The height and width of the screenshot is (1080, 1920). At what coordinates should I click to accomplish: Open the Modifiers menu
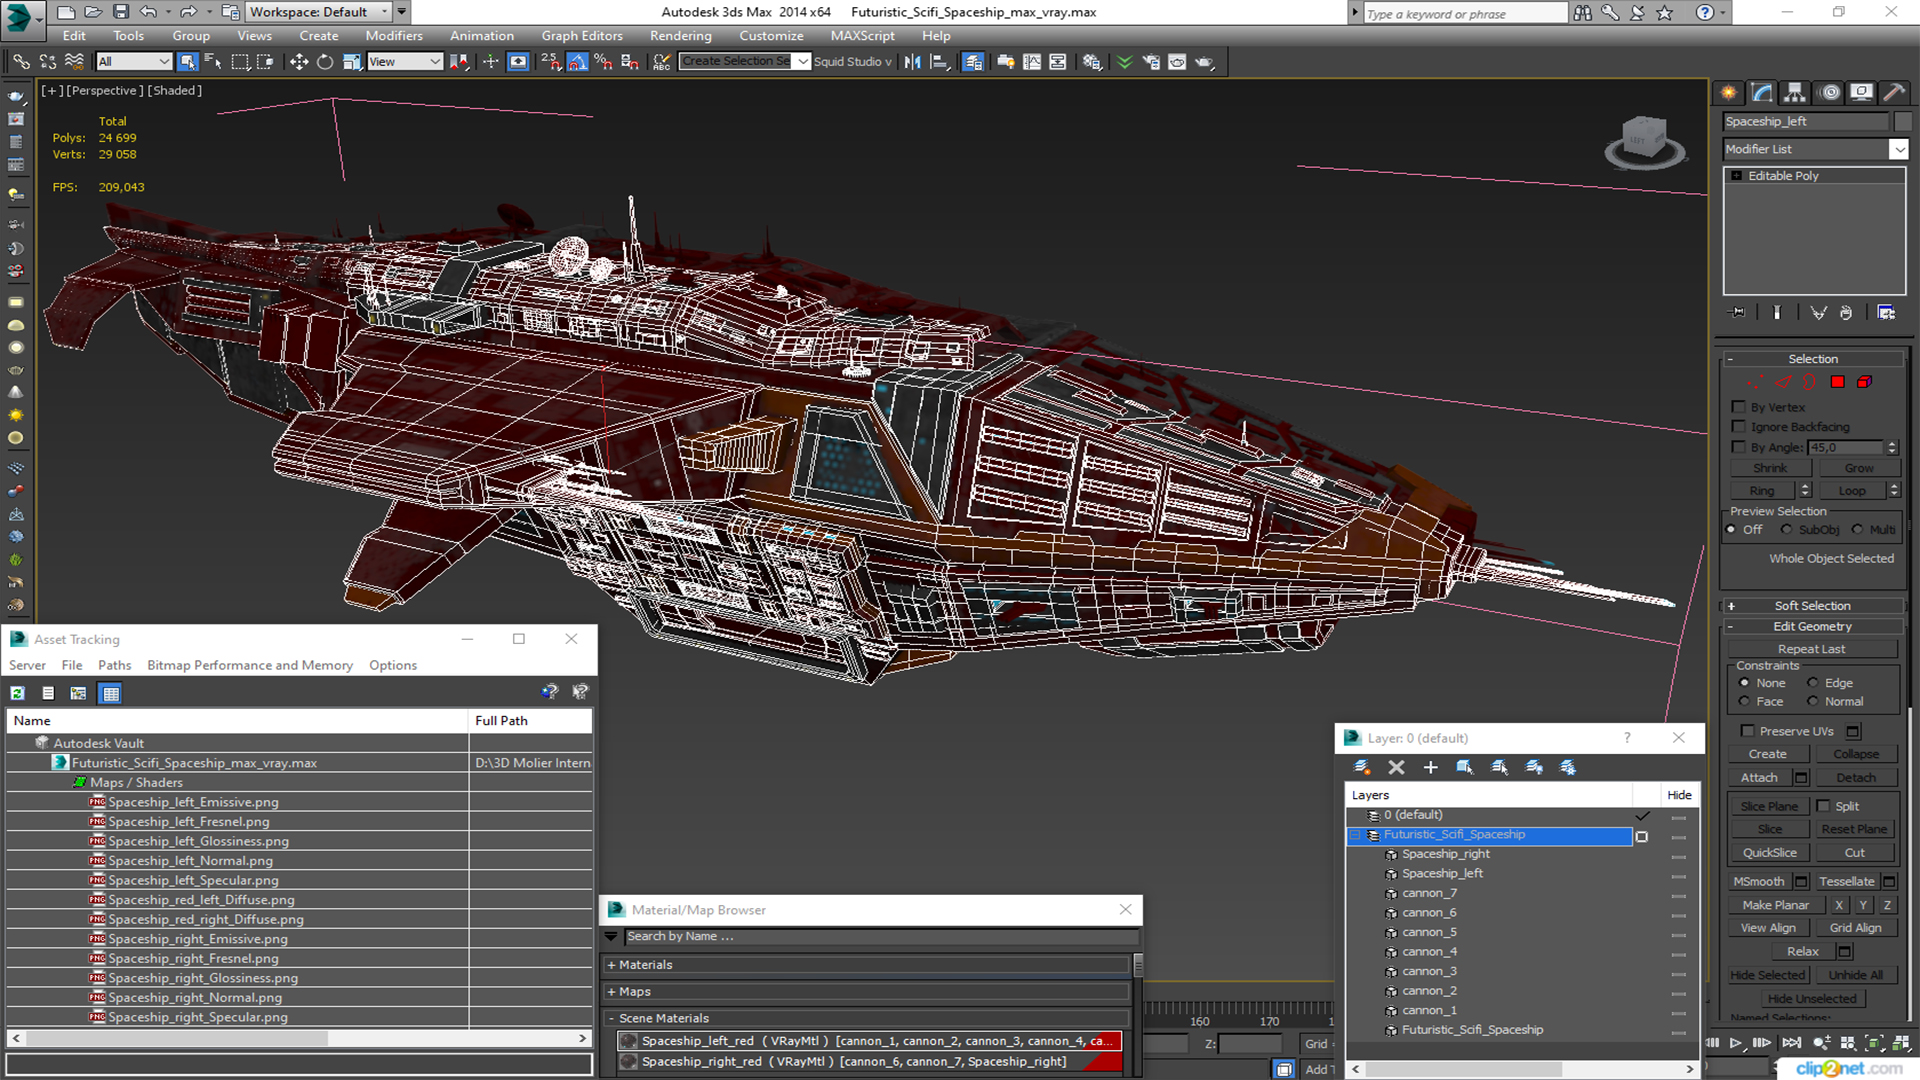pos(393,36)
